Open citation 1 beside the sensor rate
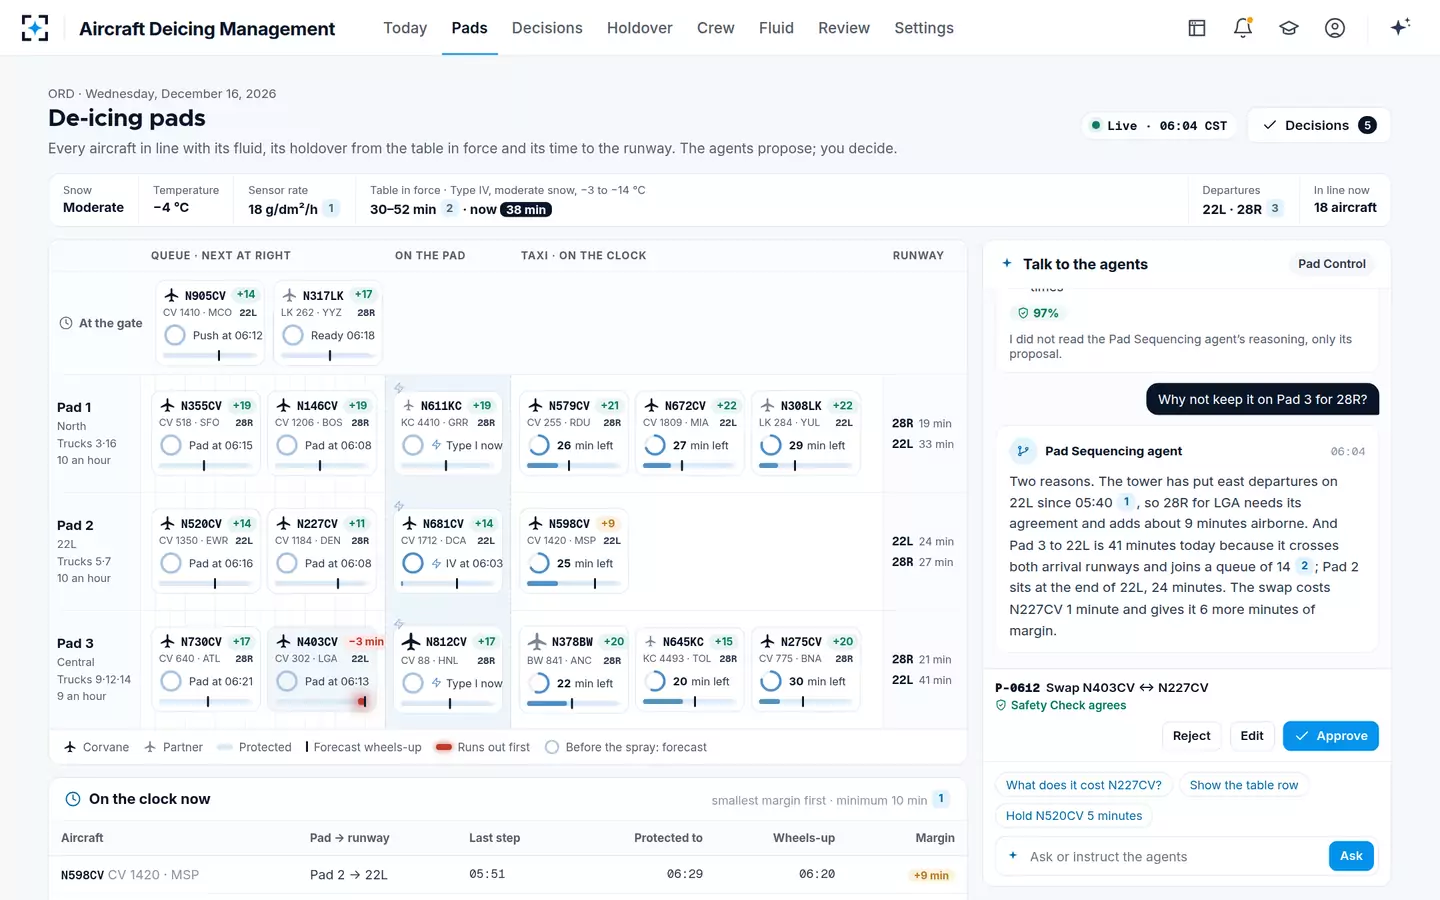 pos(332,208)
